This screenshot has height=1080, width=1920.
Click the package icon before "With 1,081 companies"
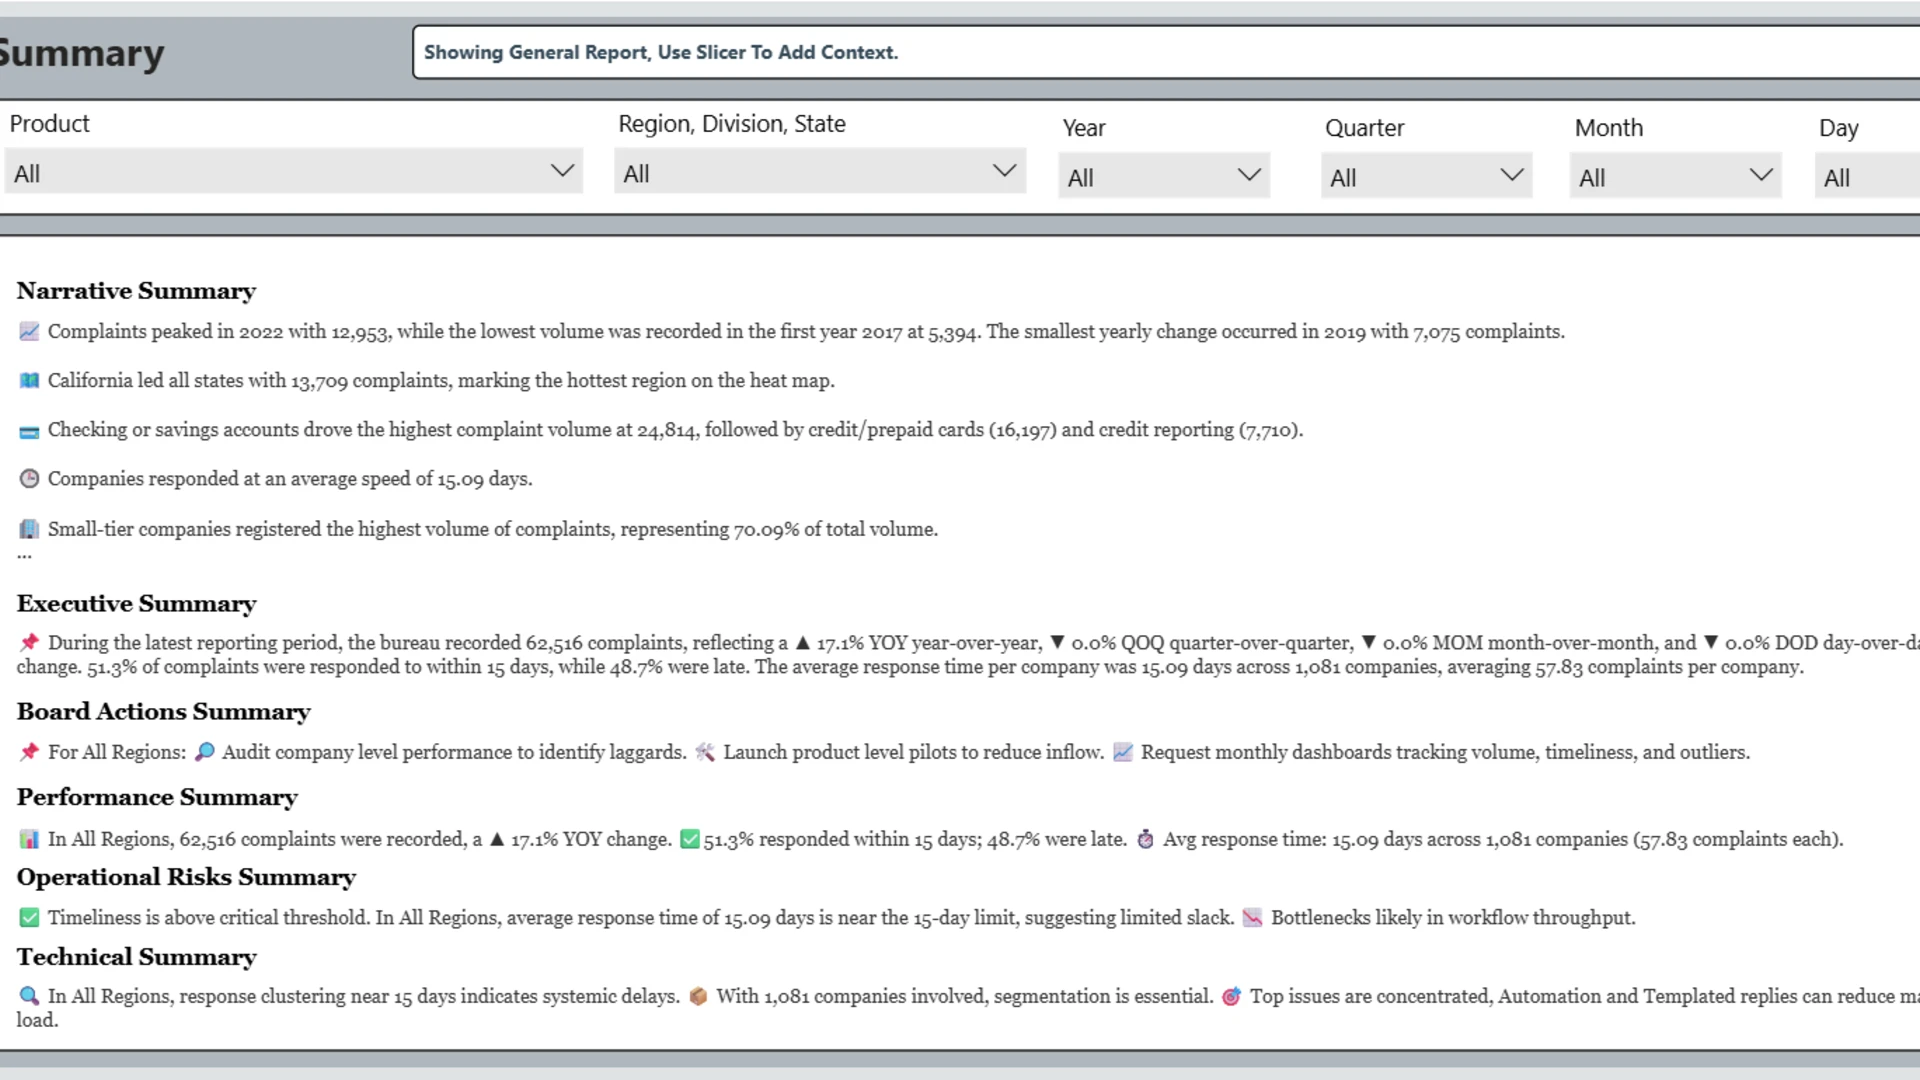pyautogui.click(x=698, y=996)
